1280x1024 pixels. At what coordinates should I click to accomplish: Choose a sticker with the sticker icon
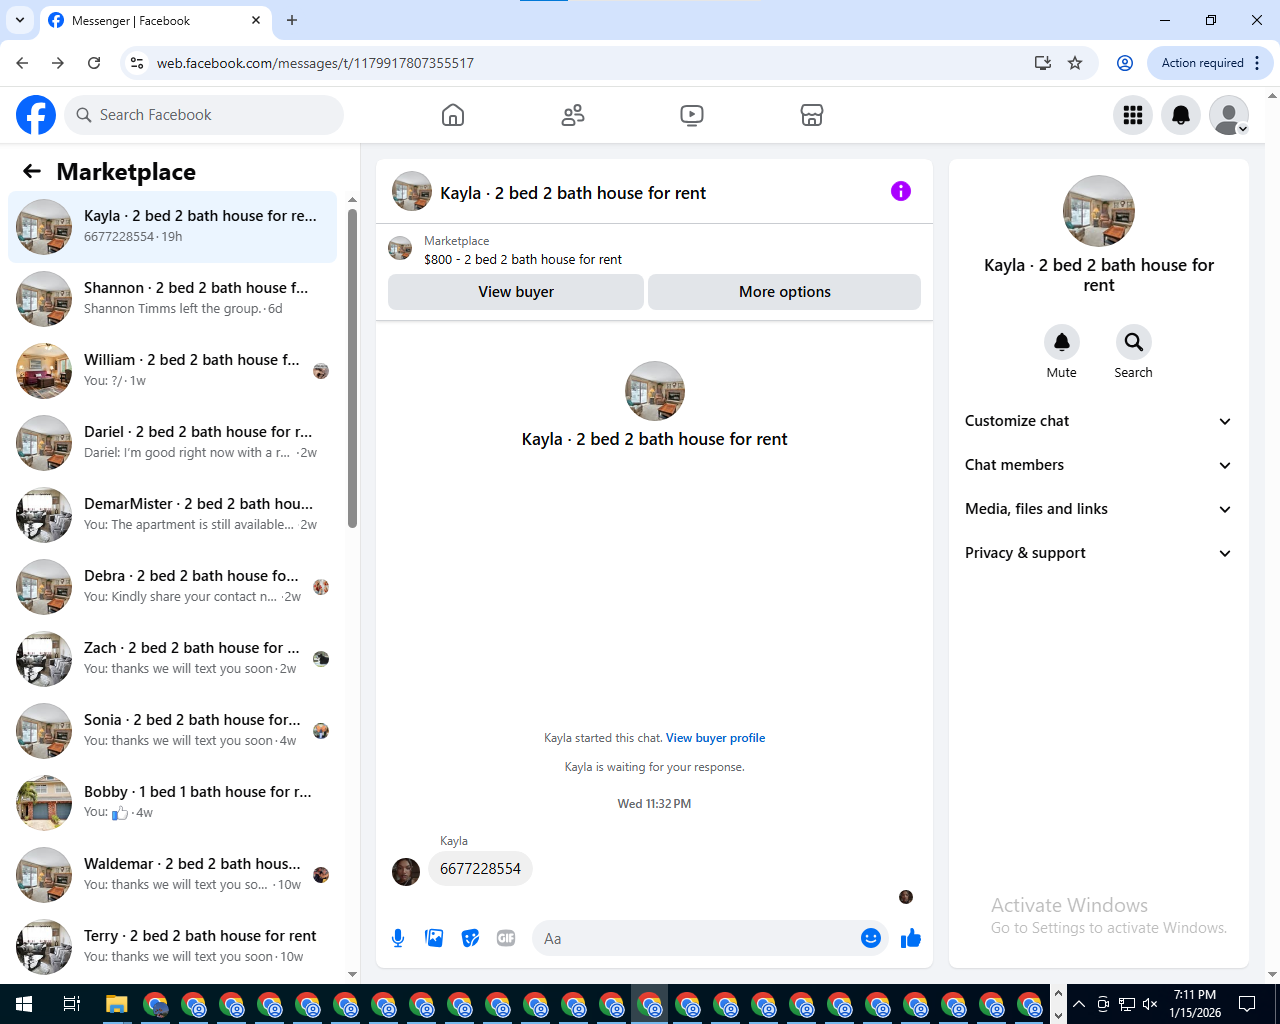[470, 938]
